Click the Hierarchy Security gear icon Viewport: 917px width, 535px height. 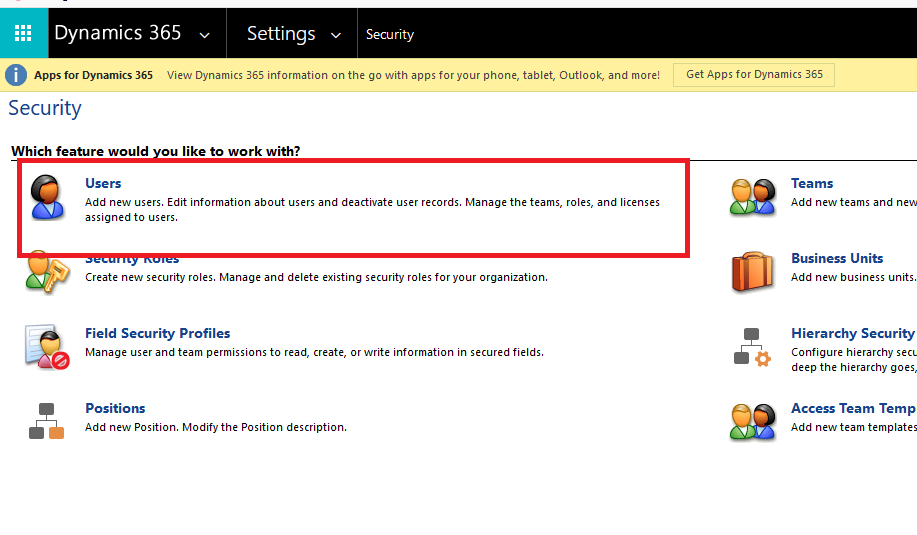click(x=752, y=347)
